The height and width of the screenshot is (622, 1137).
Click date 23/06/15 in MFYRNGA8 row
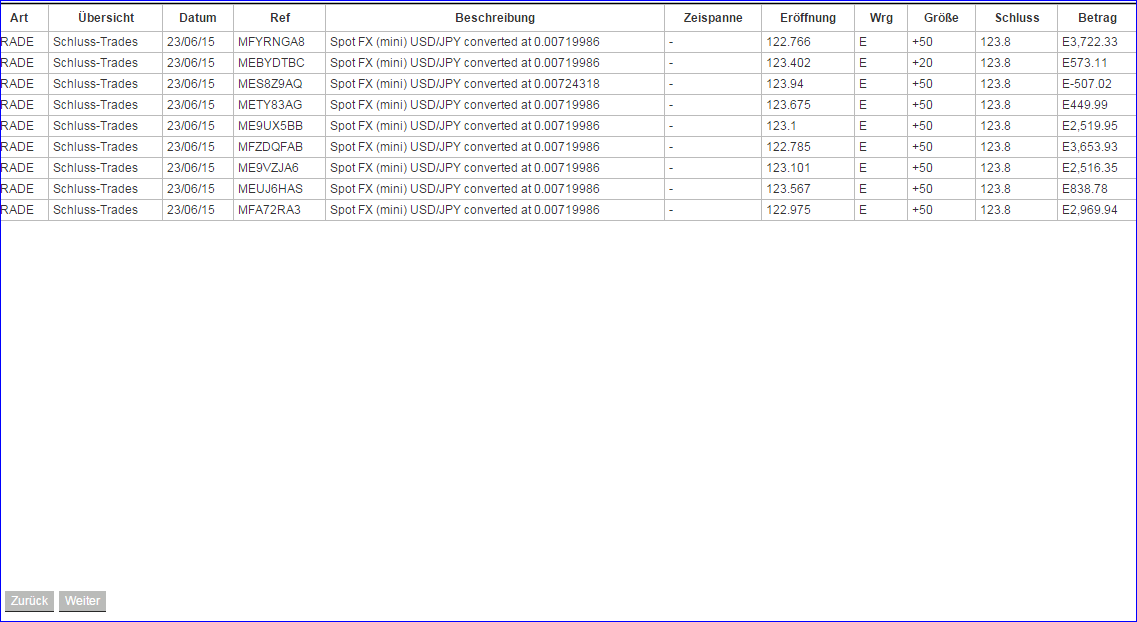click(191, 42)
